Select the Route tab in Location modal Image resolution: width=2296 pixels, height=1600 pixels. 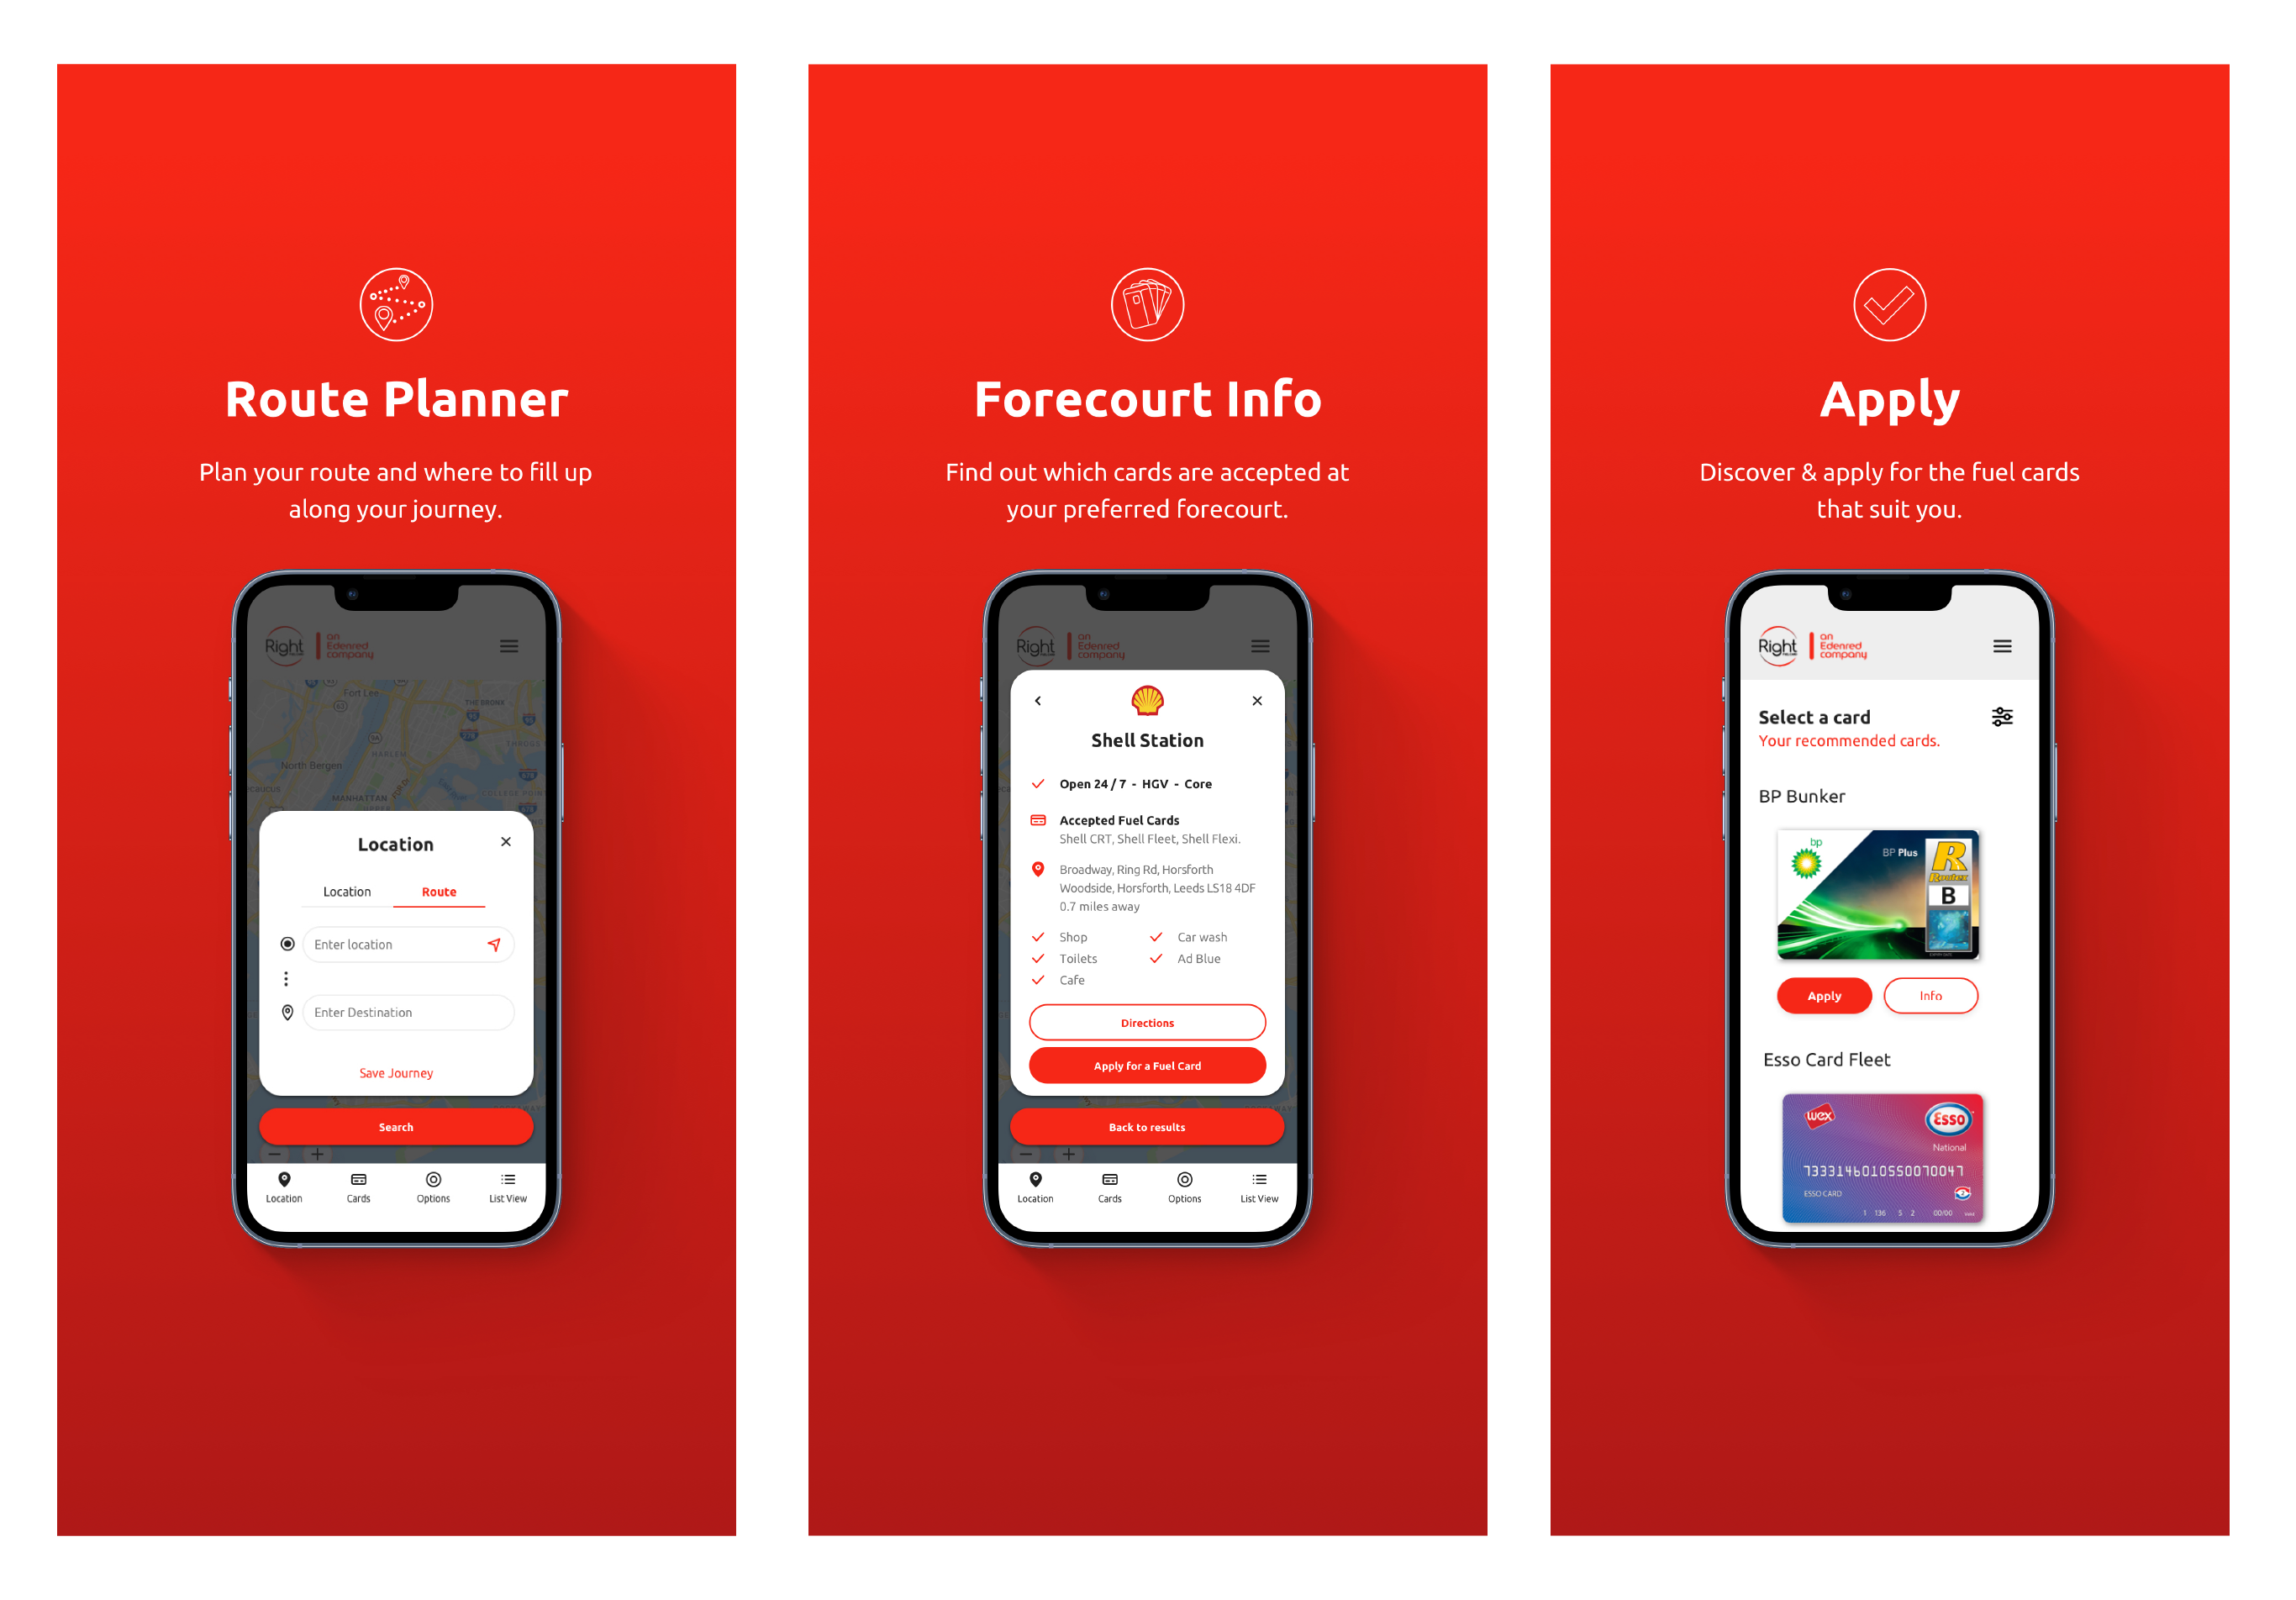440,892
